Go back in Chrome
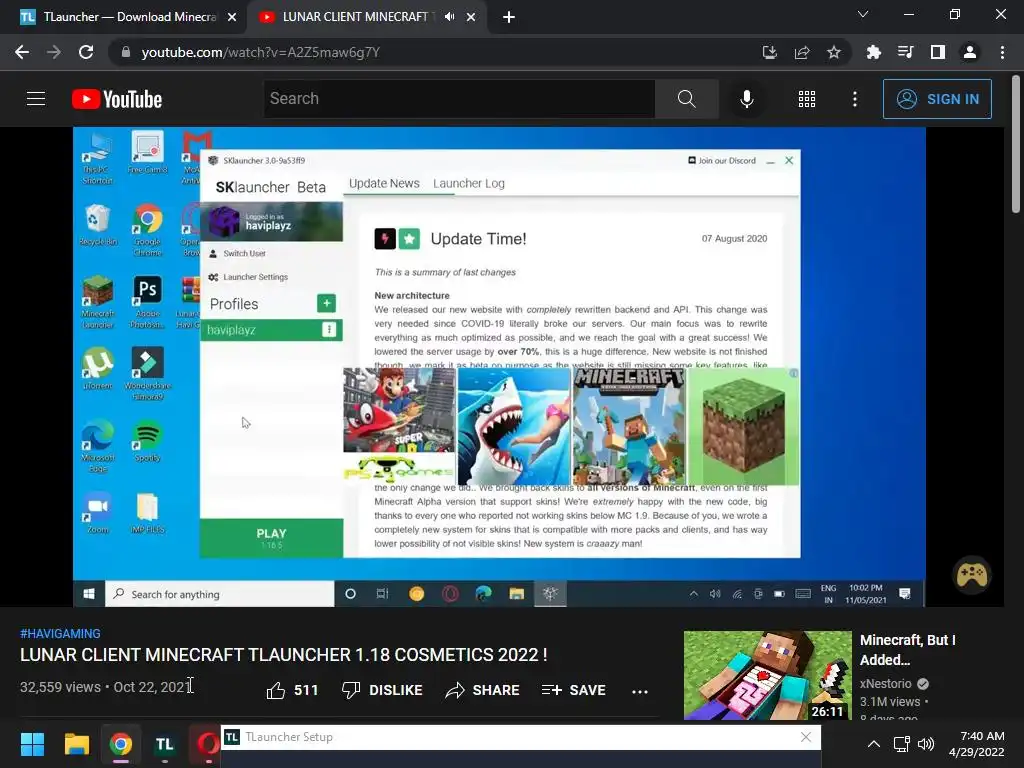1024x768 pixels. click(x=22, y=52)
